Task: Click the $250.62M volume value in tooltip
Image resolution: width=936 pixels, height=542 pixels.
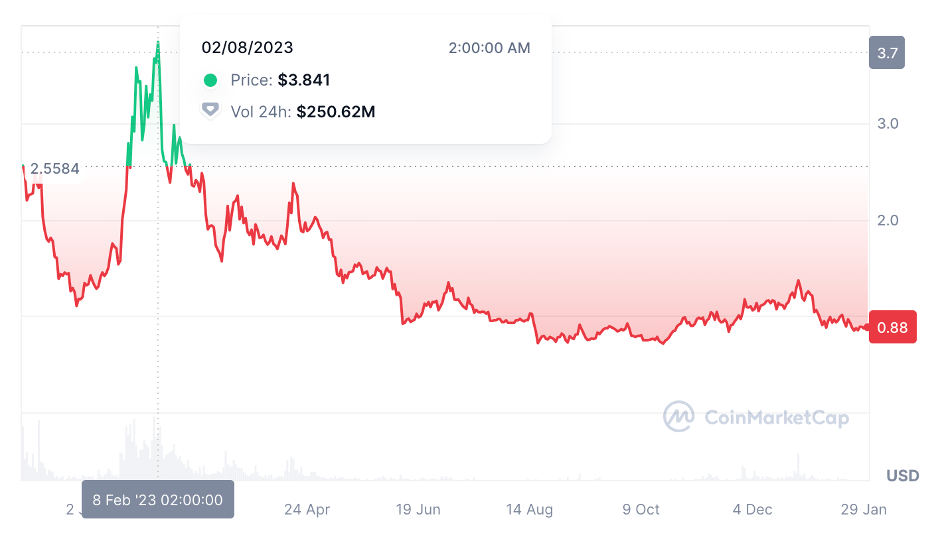Action: pyautogui.click(x=336, y=111)
